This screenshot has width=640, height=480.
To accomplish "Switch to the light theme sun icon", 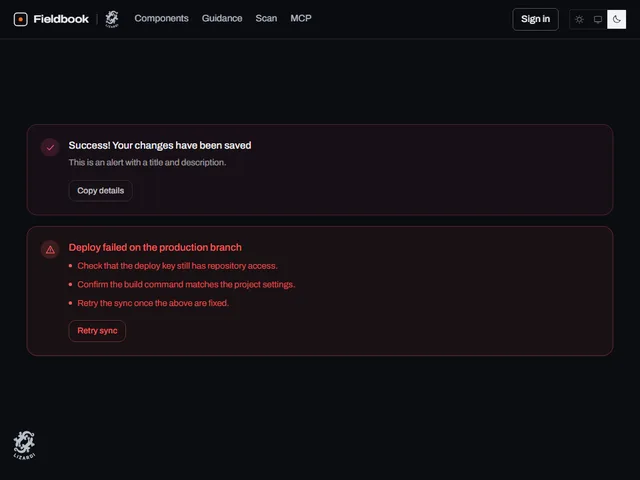I will (x=579, y=20).
